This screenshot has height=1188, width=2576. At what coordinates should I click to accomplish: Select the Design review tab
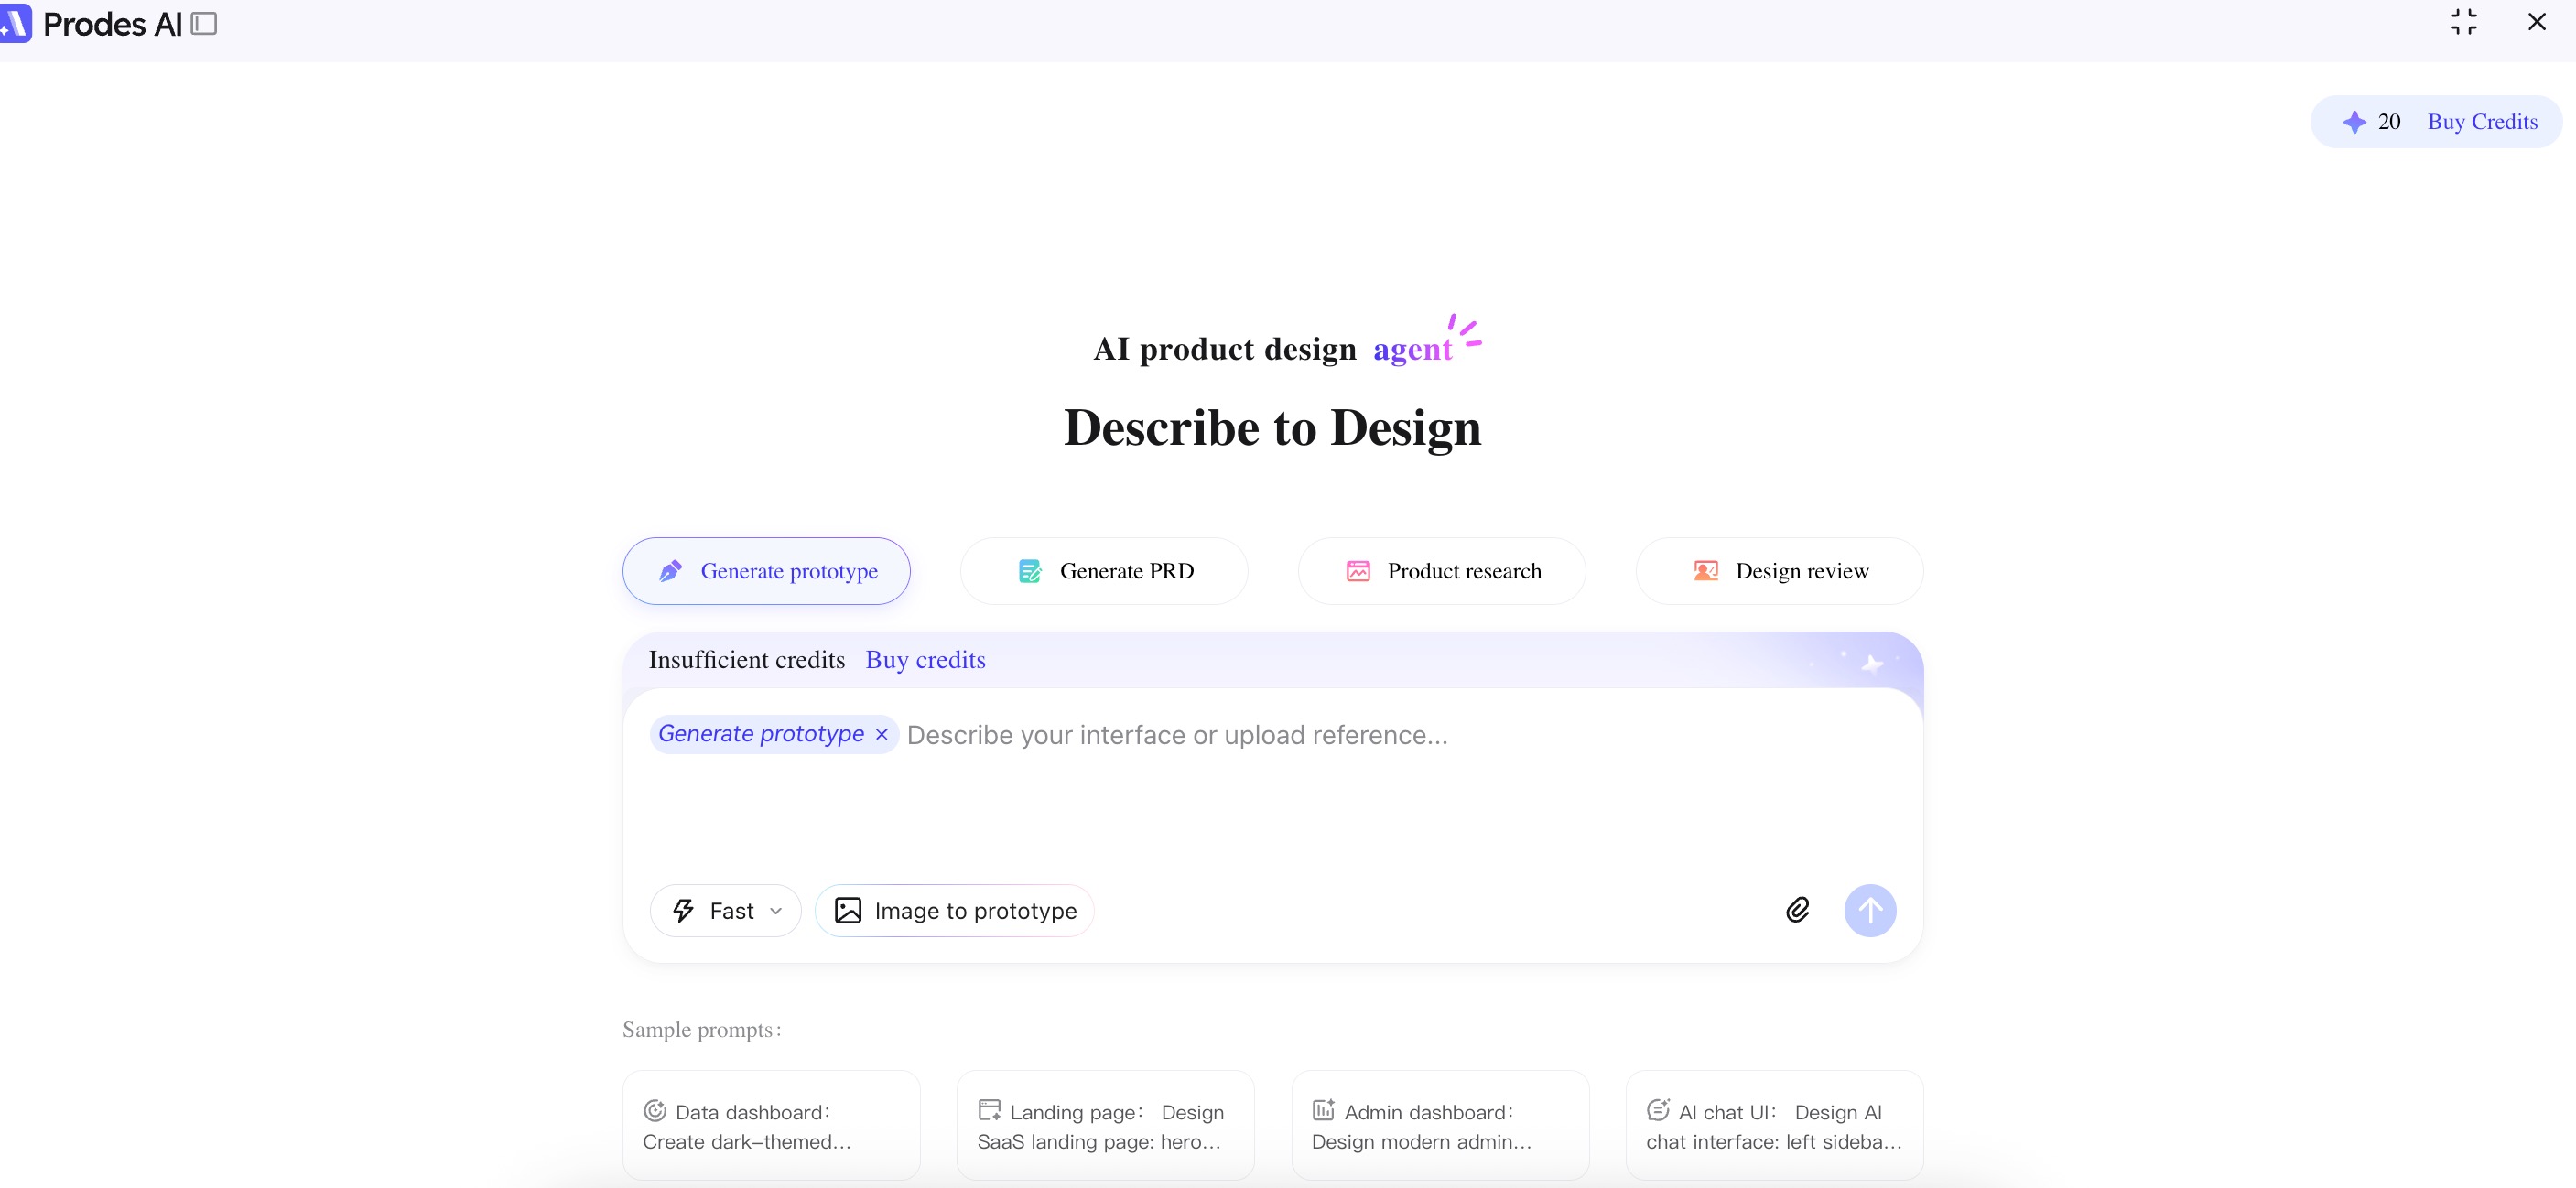[1780, 571]
